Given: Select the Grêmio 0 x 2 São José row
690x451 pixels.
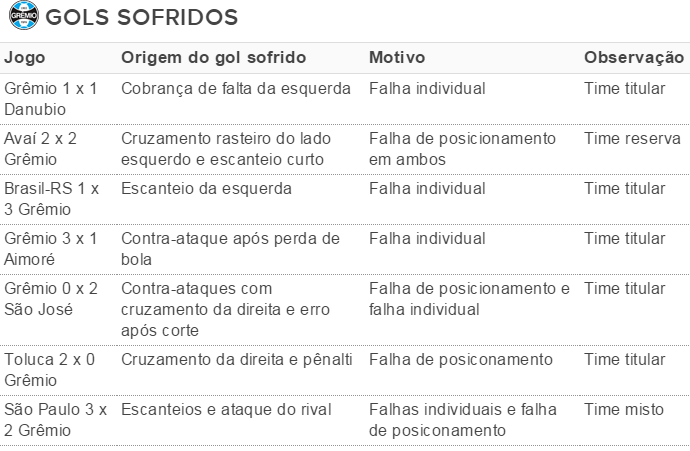Looking at the screenshot, I should [345, 310].
